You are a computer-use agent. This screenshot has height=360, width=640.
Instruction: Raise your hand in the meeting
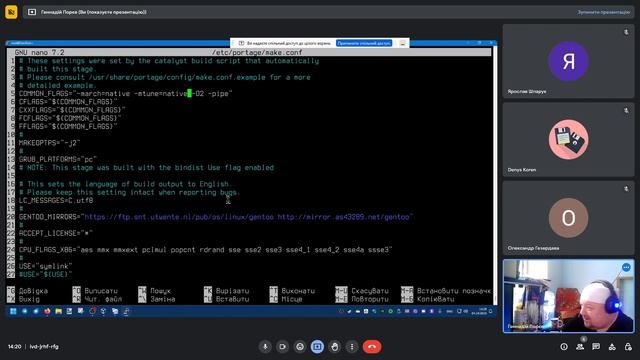[x=335, y=347]
